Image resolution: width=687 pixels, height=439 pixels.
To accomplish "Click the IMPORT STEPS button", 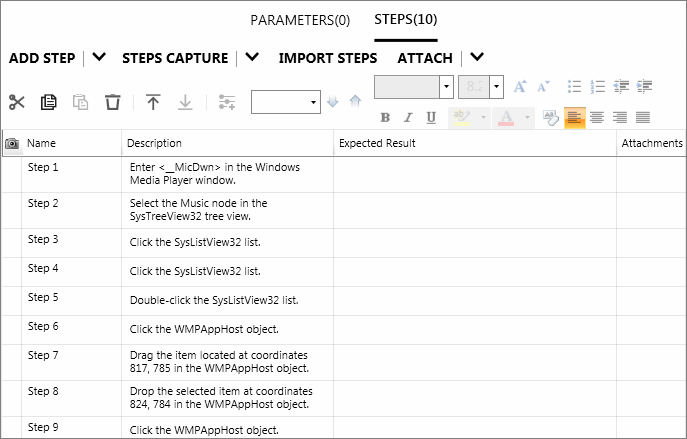I will tap(327, 58).
